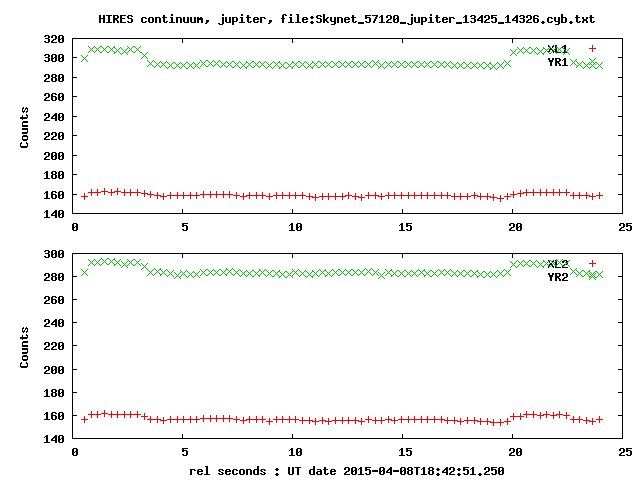Screen dimensions: 640x480
Task: Click the 200 y-axis tick on upper plot
Action: [x=54, y=156]
